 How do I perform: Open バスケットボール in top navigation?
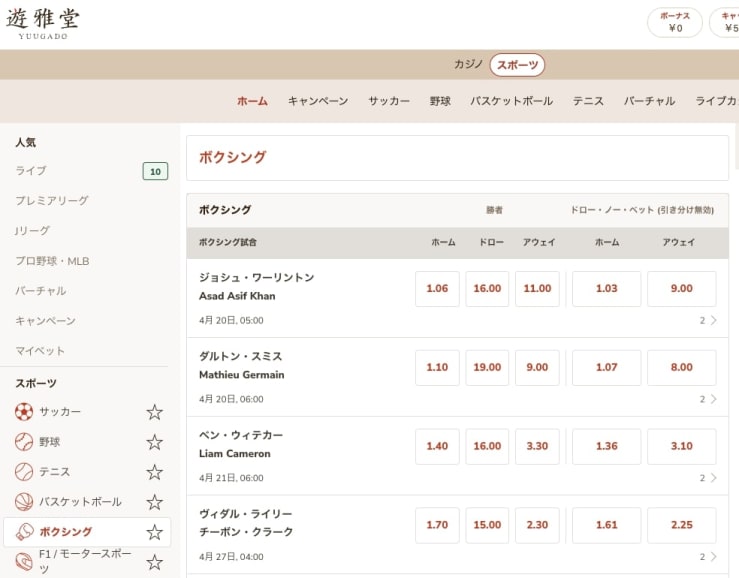pyautogui.click(x=511, y=101)
